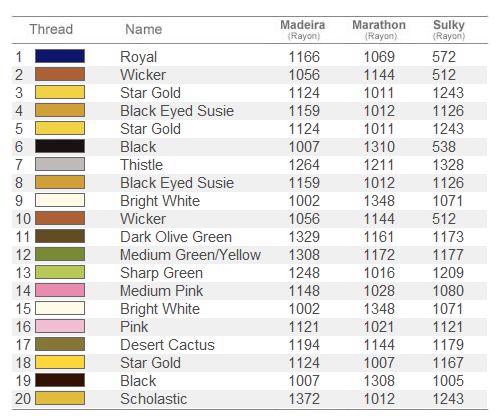Image resolution: width=500 pixels, height=420 pixels.
Task: Click the Name column header
Action: [x=144, y=29]
